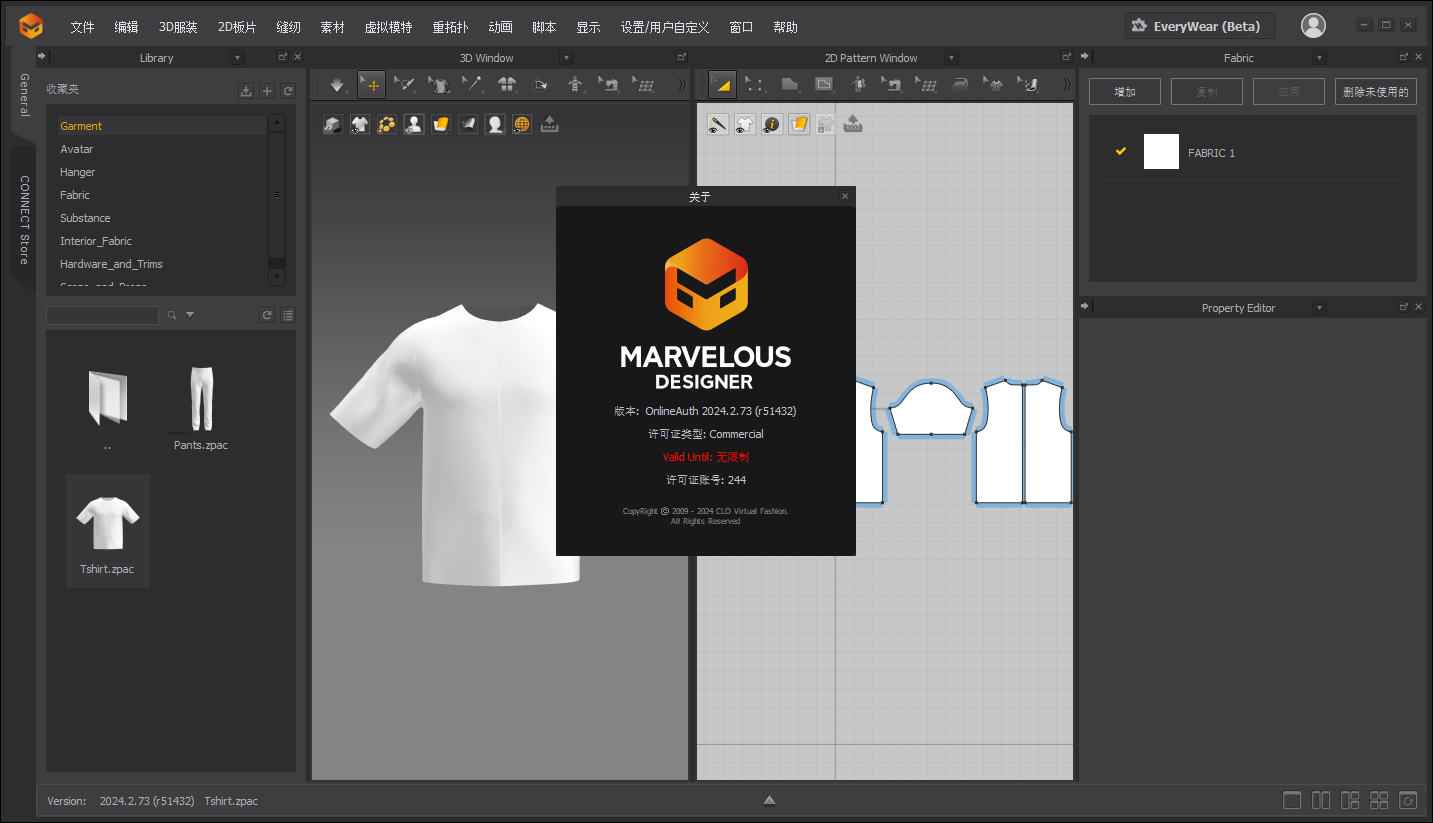1433x823 pixels.
Task: Switch to the CONNECT Store side tab
Action: point(24,220)
